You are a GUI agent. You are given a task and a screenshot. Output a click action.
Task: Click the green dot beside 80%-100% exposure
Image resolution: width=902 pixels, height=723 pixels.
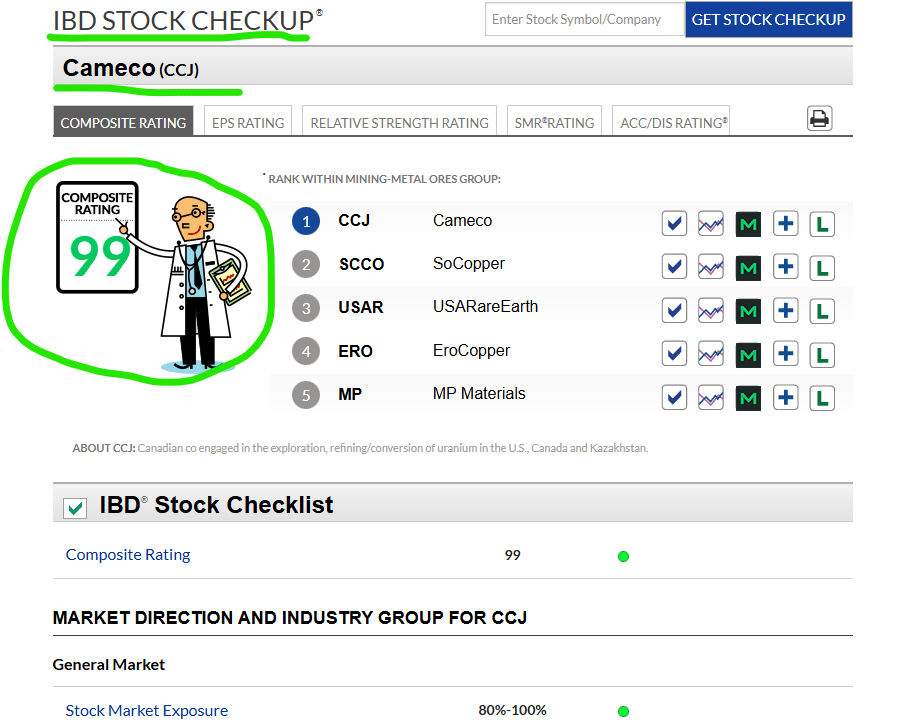tap(623, 711)
